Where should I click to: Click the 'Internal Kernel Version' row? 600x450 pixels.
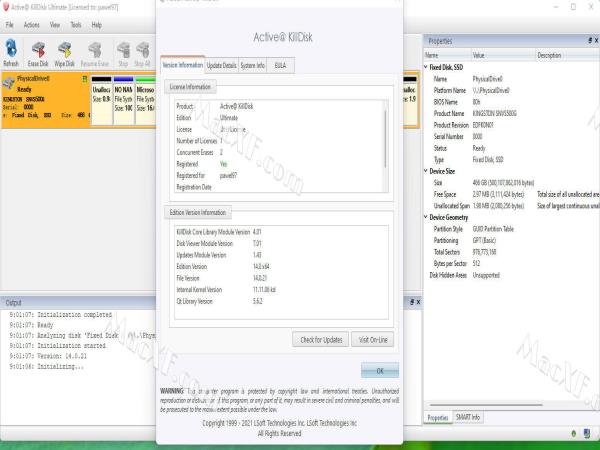[281, 290]
